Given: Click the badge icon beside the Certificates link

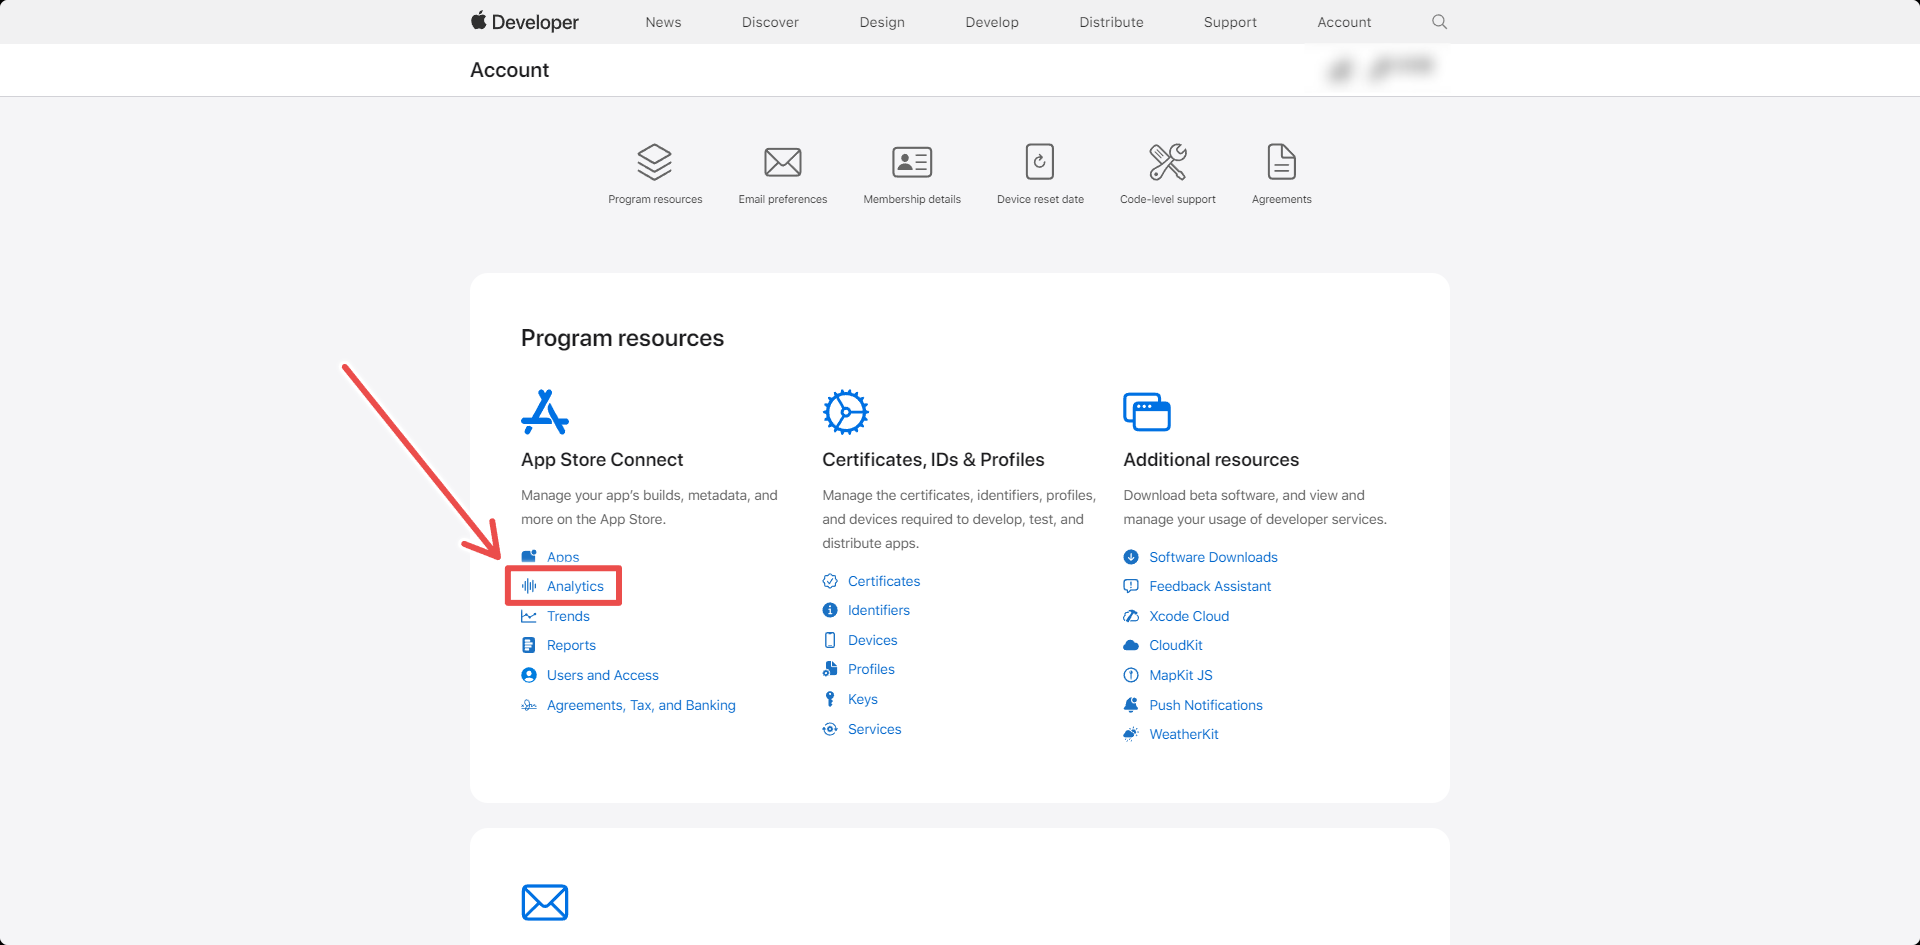Looking at the screenshot, I should point(830,581).
